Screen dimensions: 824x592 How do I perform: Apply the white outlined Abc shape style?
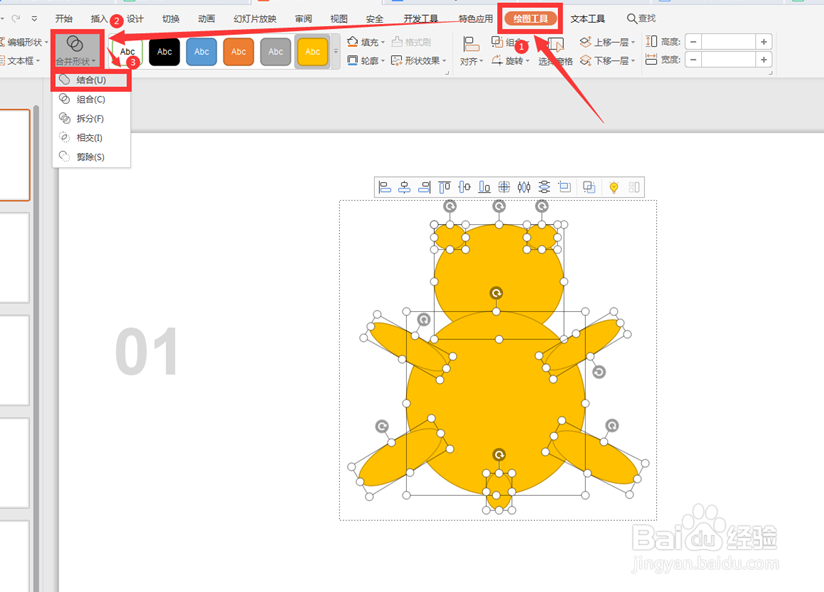(x=128, y=51)
